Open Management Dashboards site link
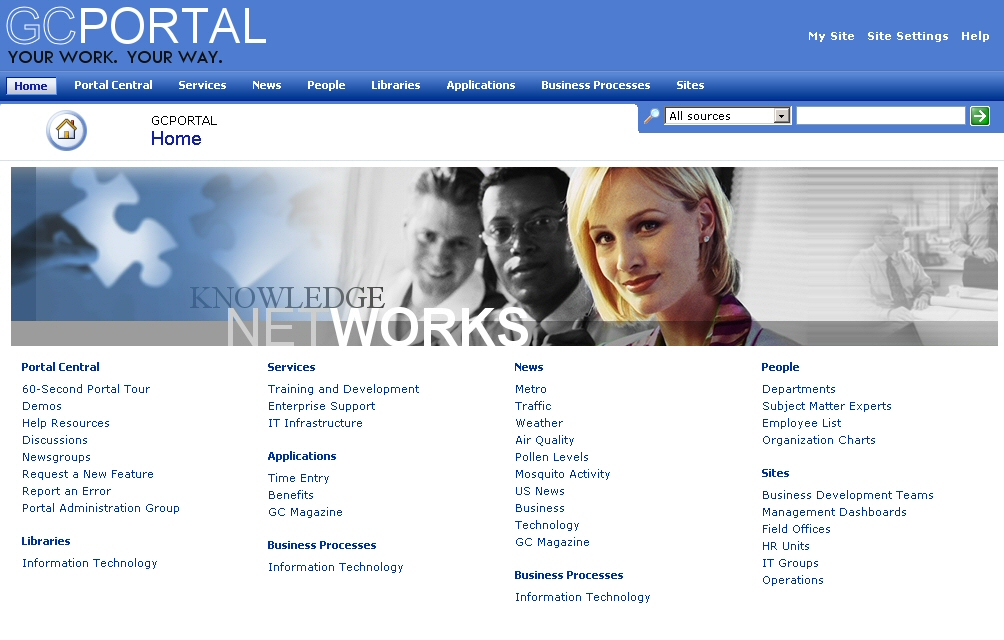This screenshot has height=640, width=1004. [x=834, y=512]
